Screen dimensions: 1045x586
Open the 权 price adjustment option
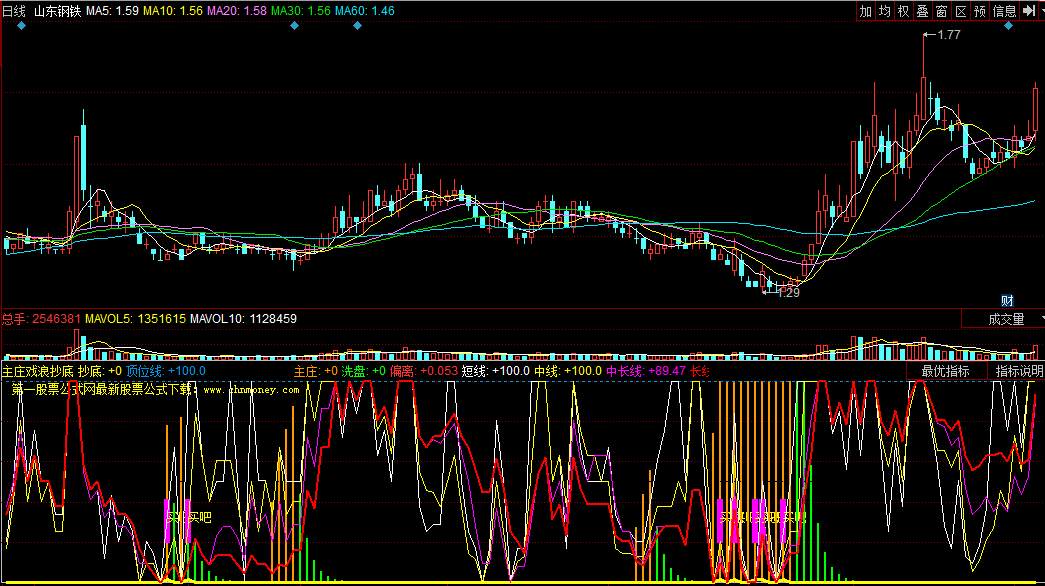click(x=903, y=11)
